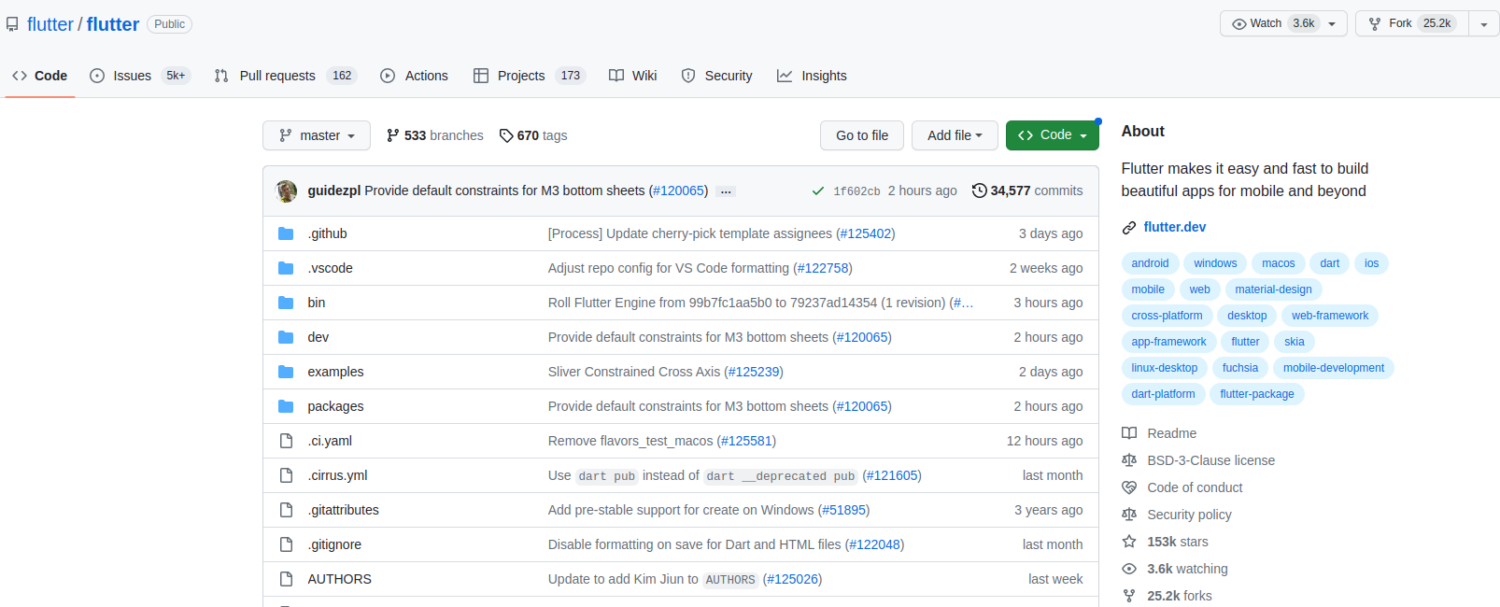Open the Add file dropdown
The height and width of the screenshot is (607, 1500).
coord(955,135)
